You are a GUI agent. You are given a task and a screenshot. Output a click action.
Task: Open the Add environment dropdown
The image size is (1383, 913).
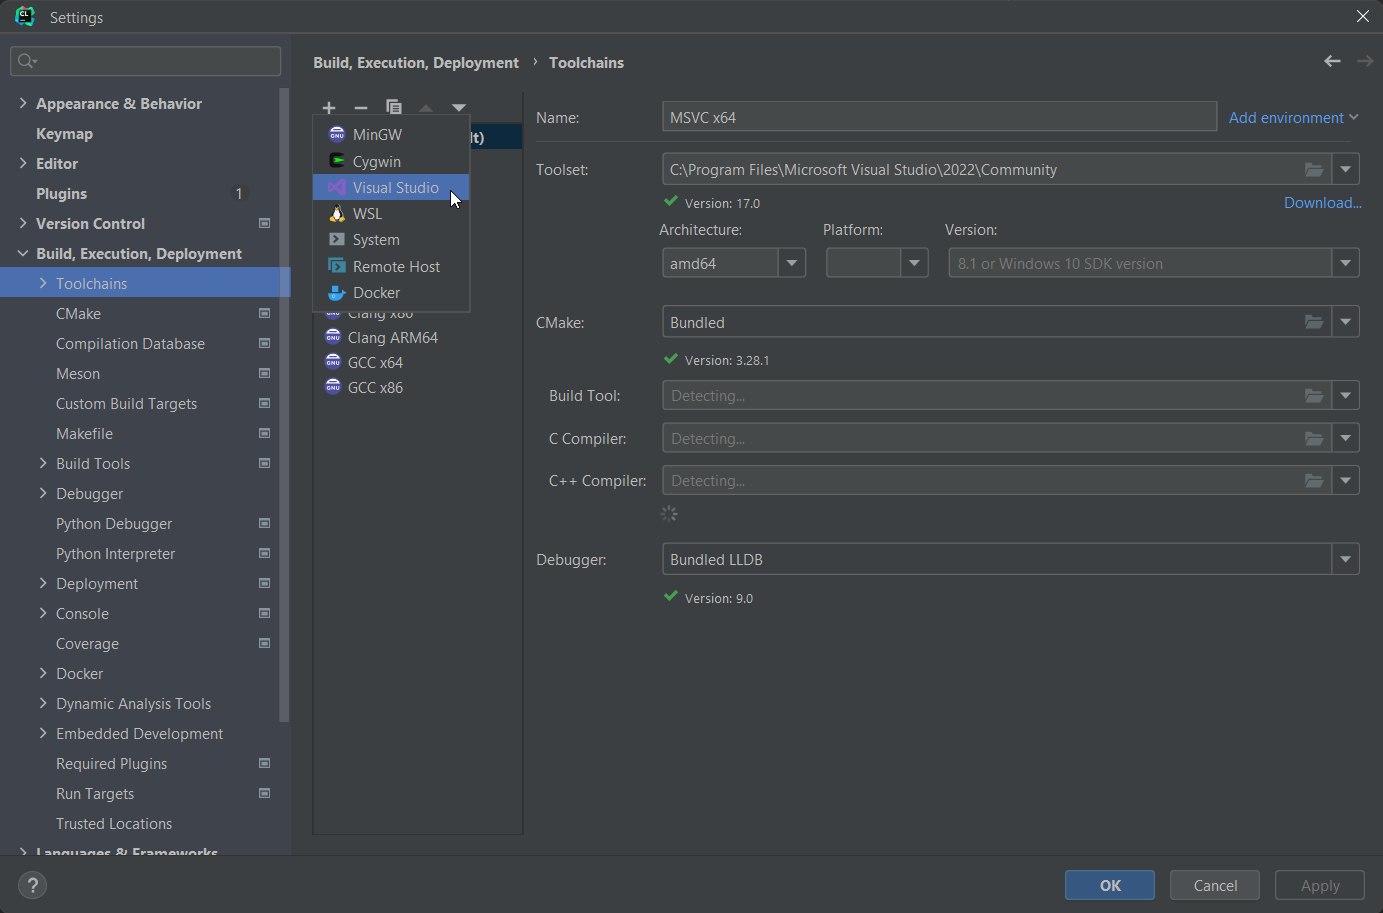pos(1293,117)
